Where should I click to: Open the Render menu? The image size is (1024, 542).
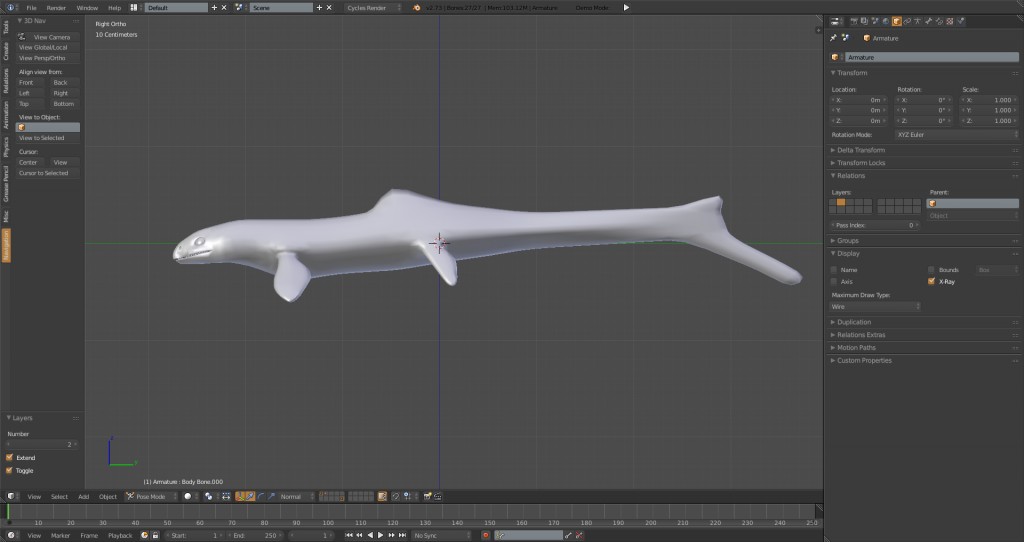(56, 8)
